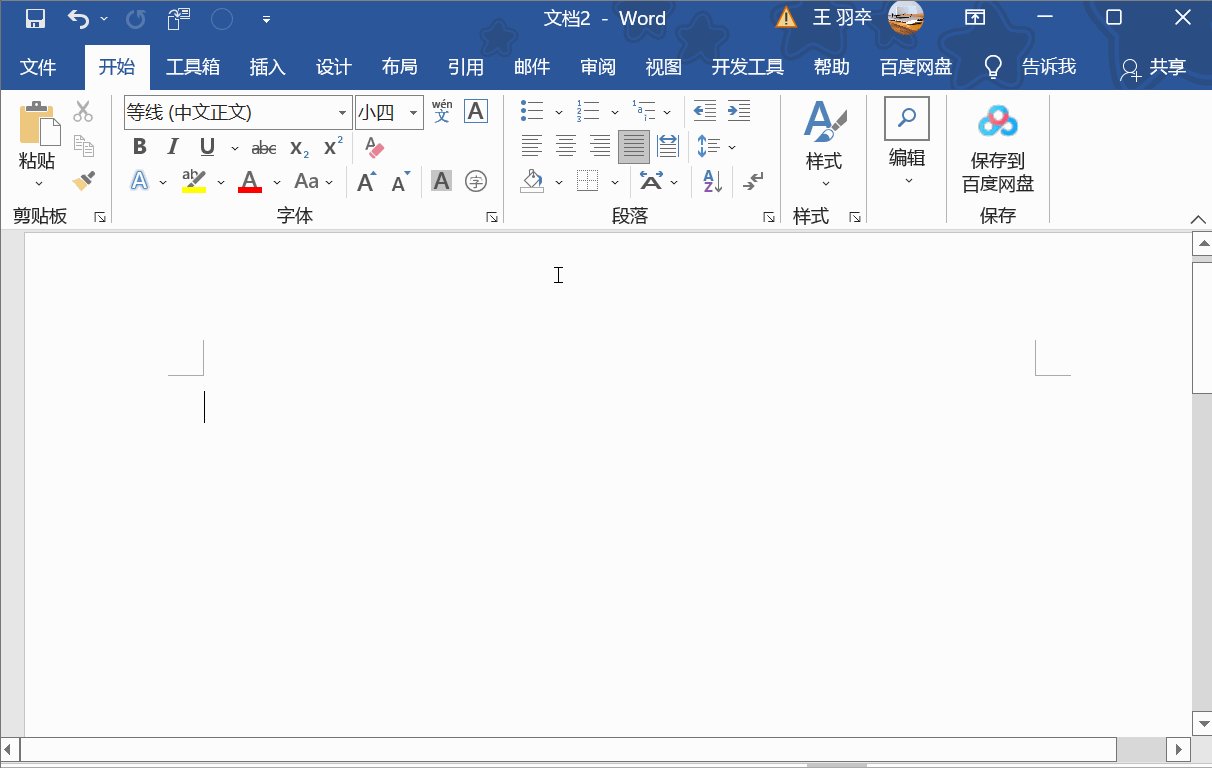Image resolution: width=1212 pixels, height=768 pixels.
Task: Apply bold formatting with the B icon
Action: [139, 146]
